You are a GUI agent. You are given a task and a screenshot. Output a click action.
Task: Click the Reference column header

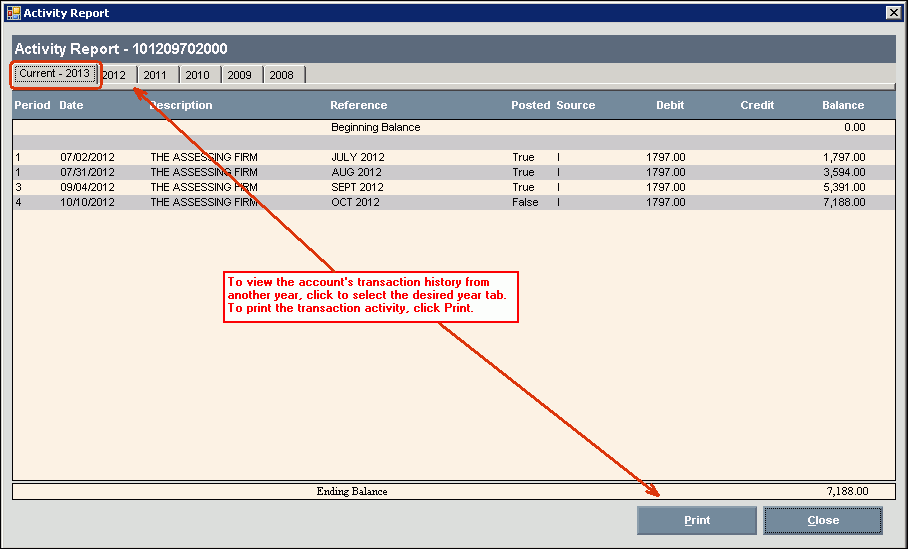tap(358, 105)
